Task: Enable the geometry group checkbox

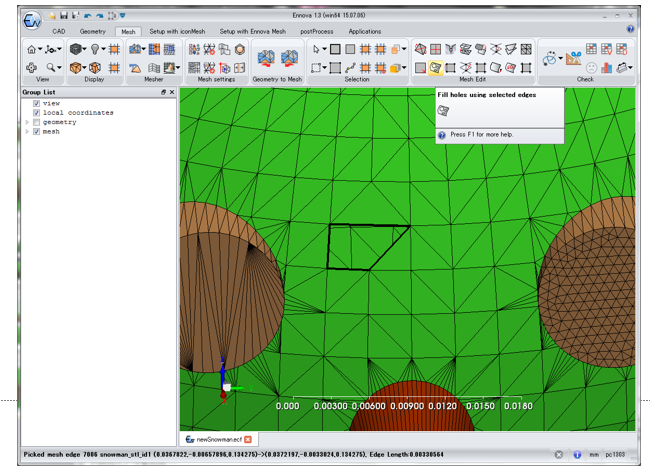Action: pyautogui.click(x=37, y=122)
